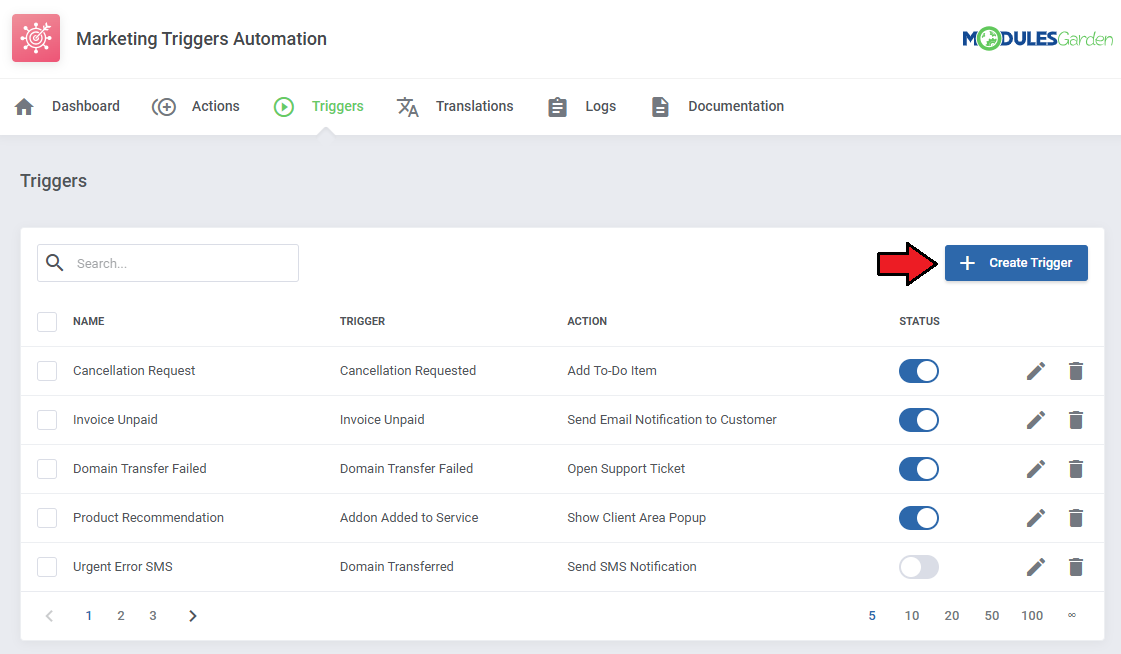Disable the Cancellation Request status toggle
This screenshot has height=654, width=1121.
[919, 371]
